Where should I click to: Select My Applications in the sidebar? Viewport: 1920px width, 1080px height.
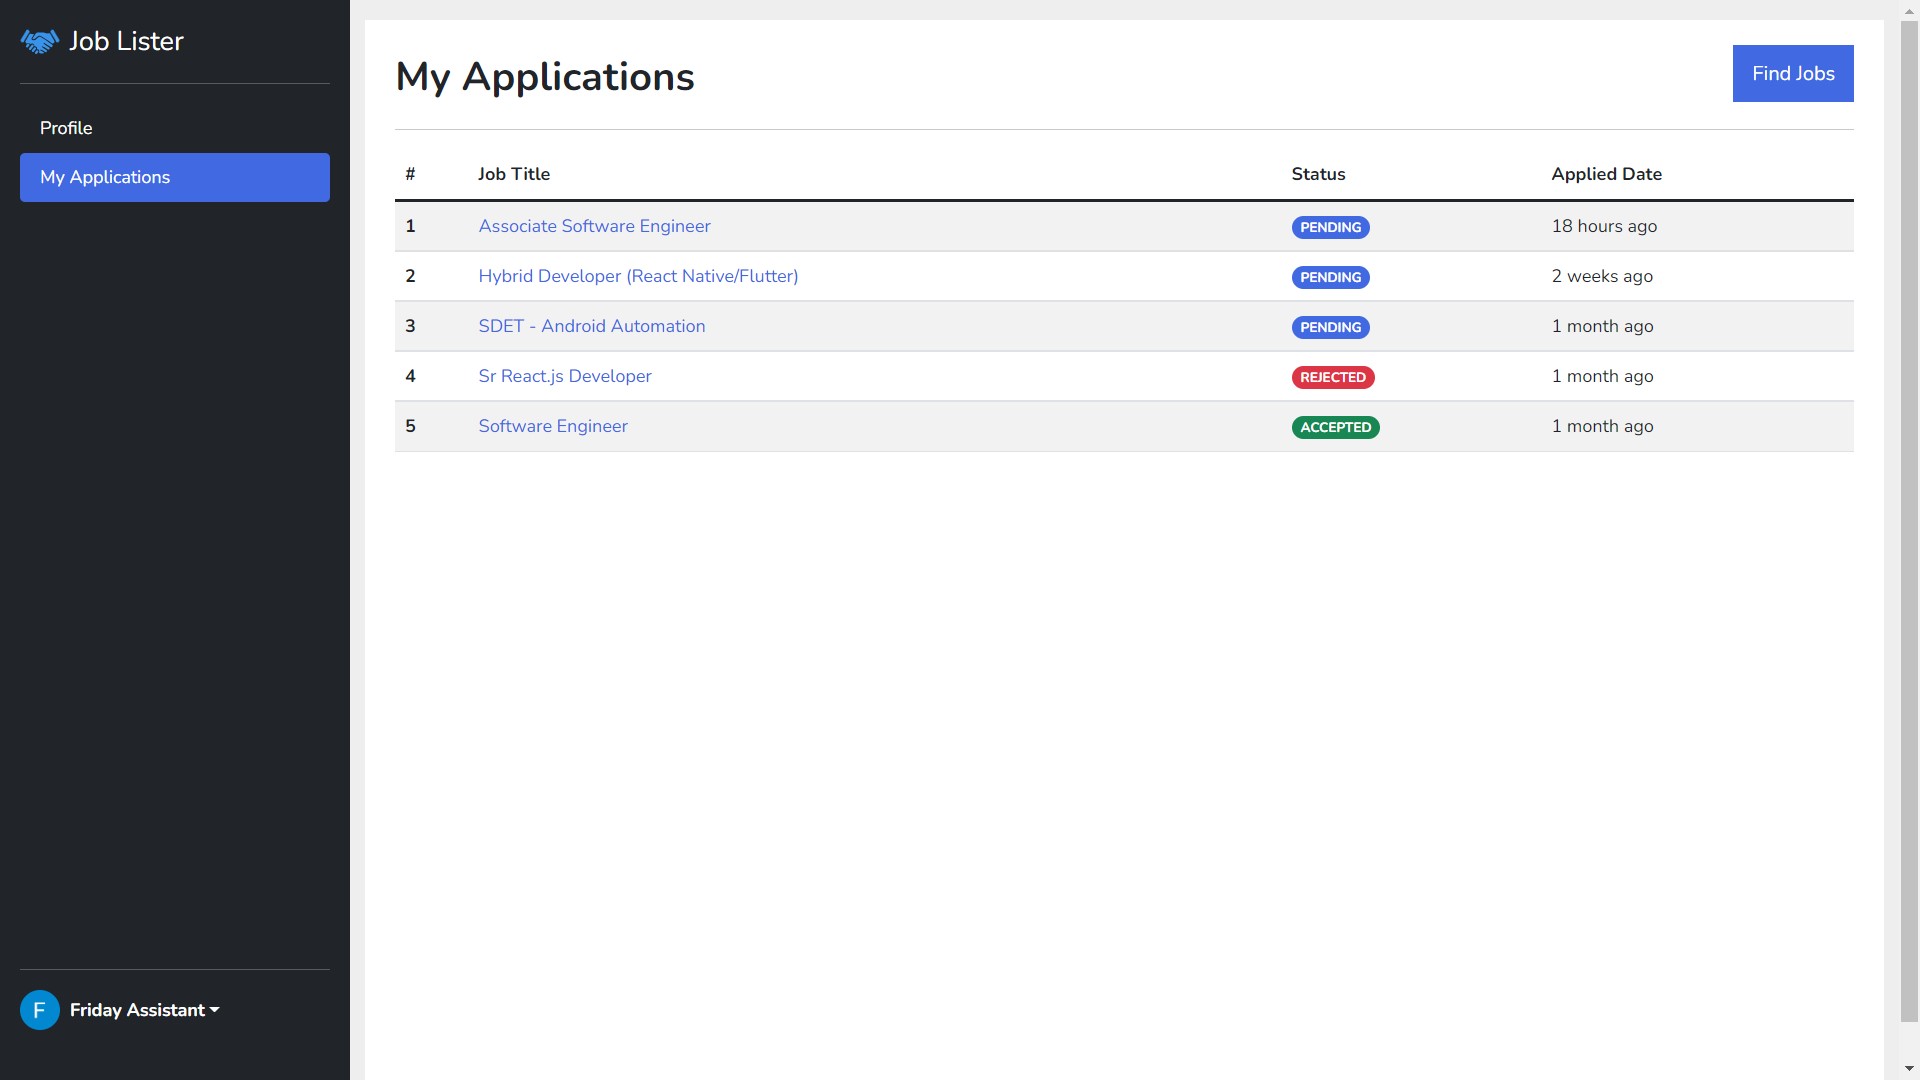point(175,177)
